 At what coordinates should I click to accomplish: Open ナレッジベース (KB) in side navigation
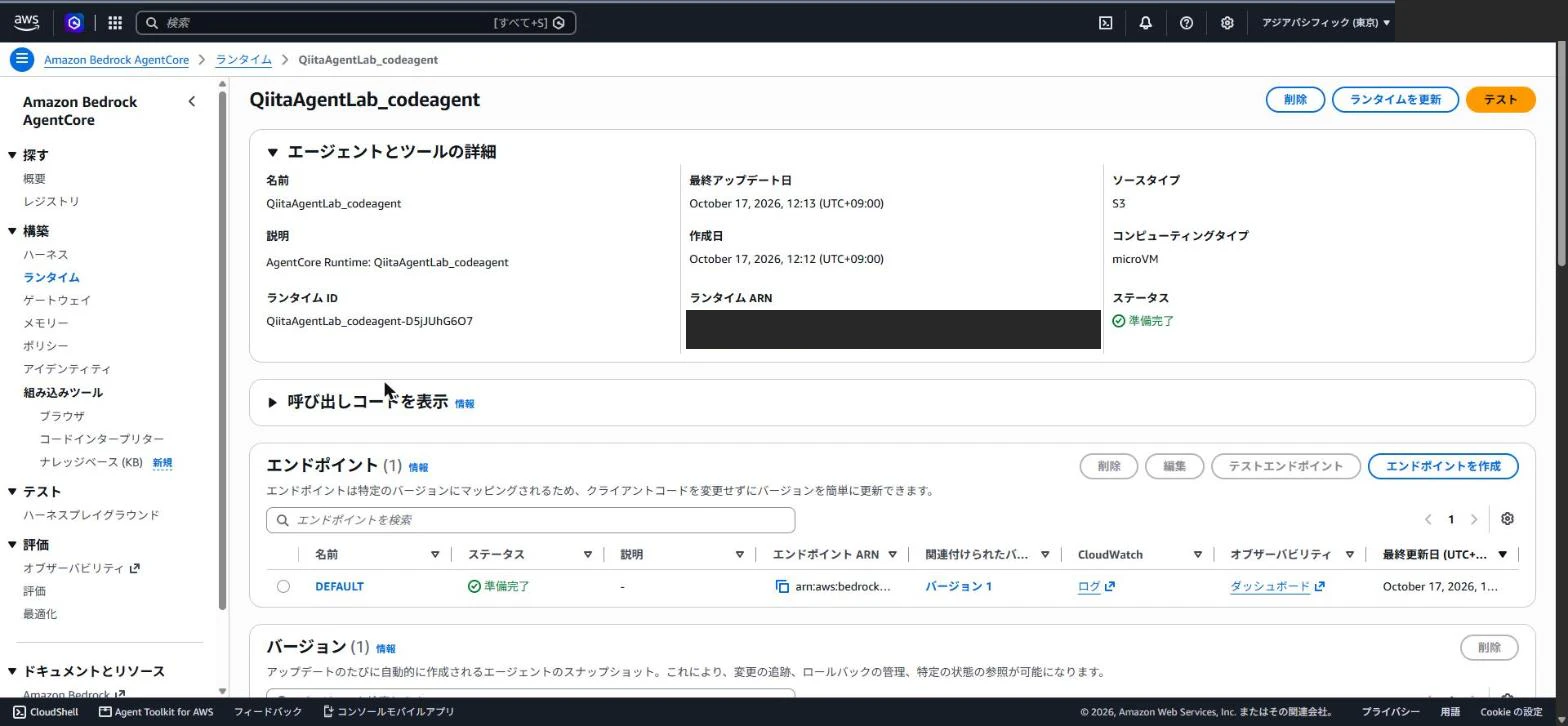click(91, 462)
